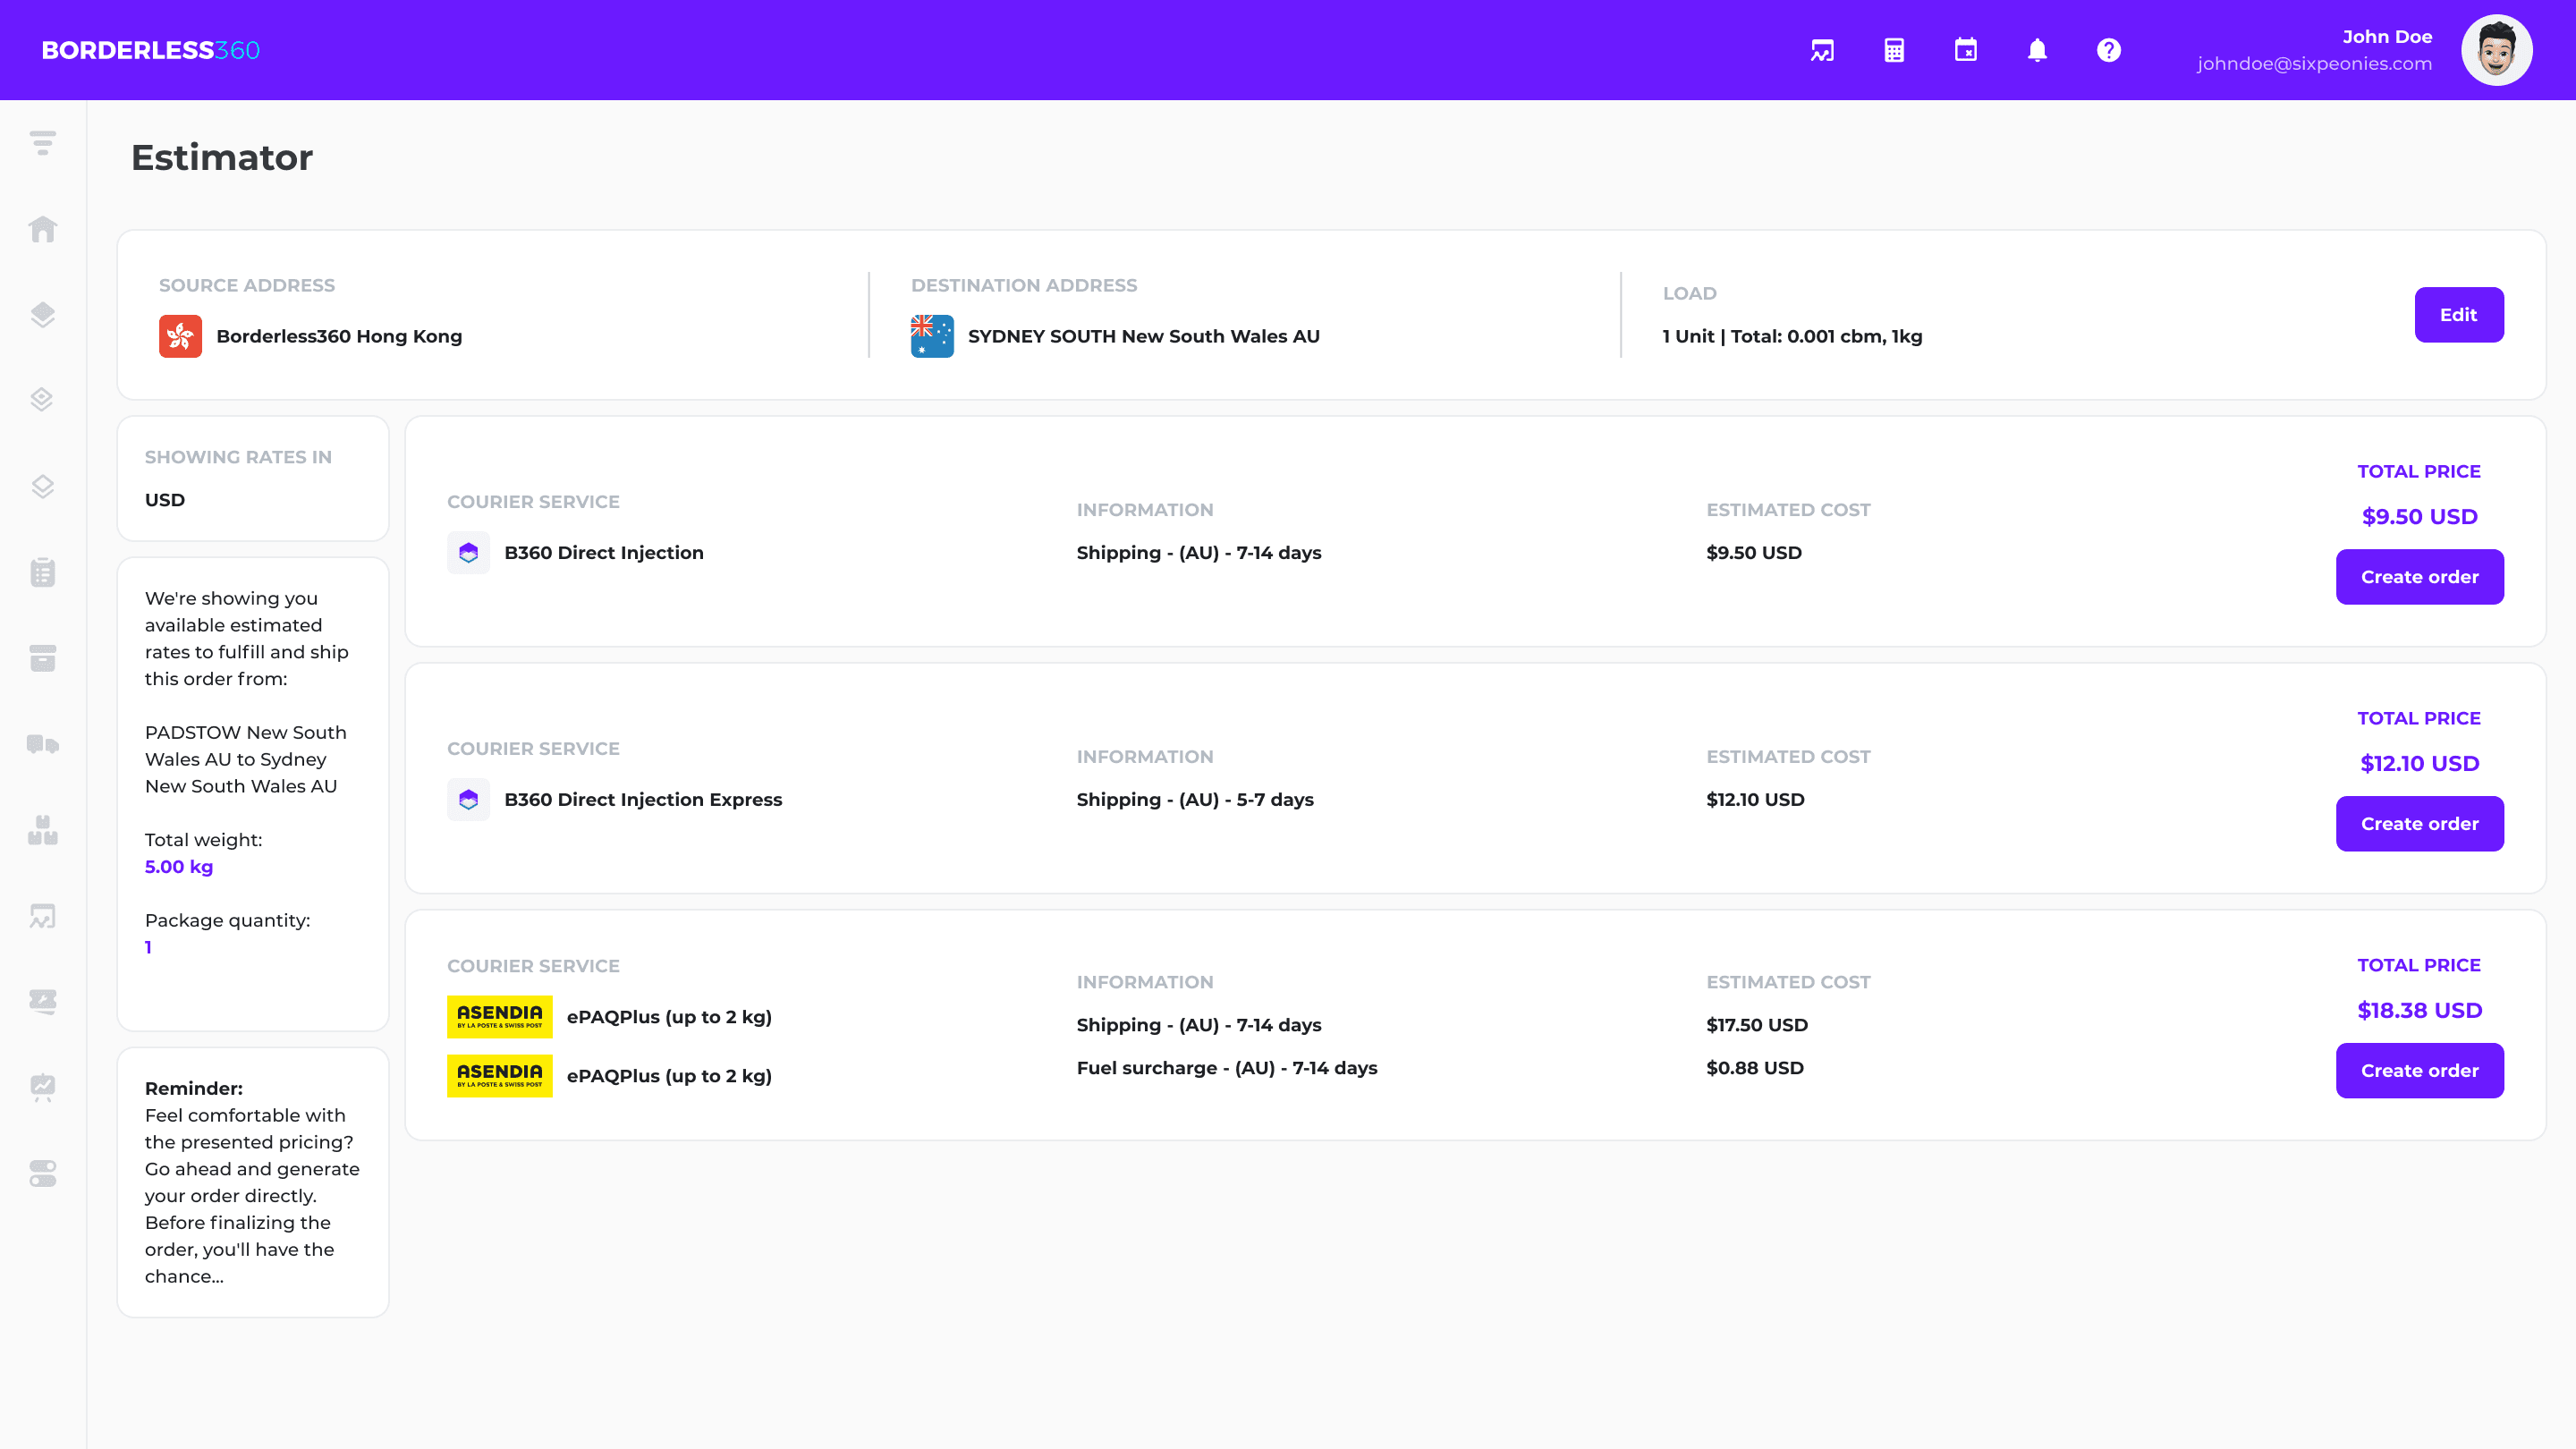Open the toggle switches settings sidebar icon
2576x1449 pixels.
[x=42, y=1173]
